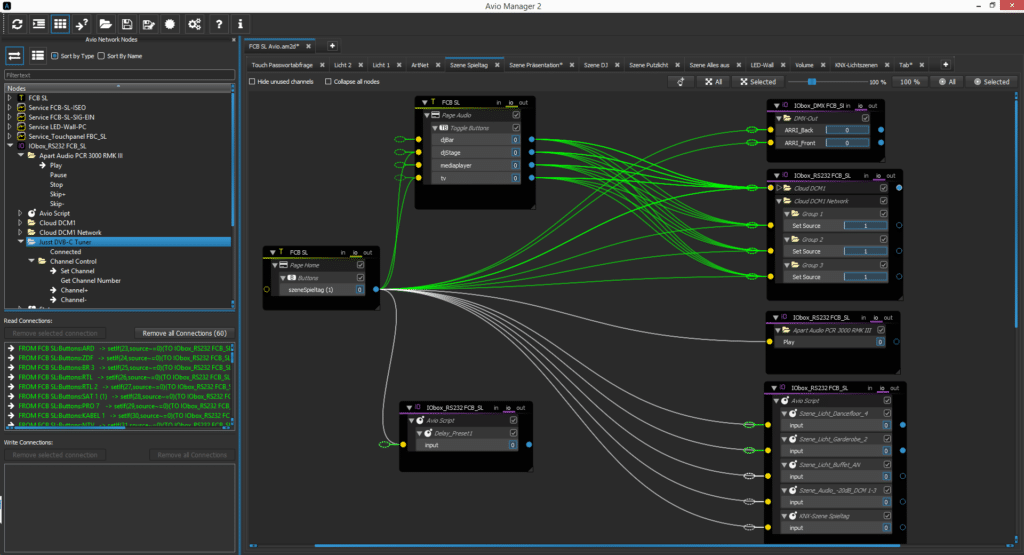
Task: Click the question mark help icon
Action: (218, 23)
